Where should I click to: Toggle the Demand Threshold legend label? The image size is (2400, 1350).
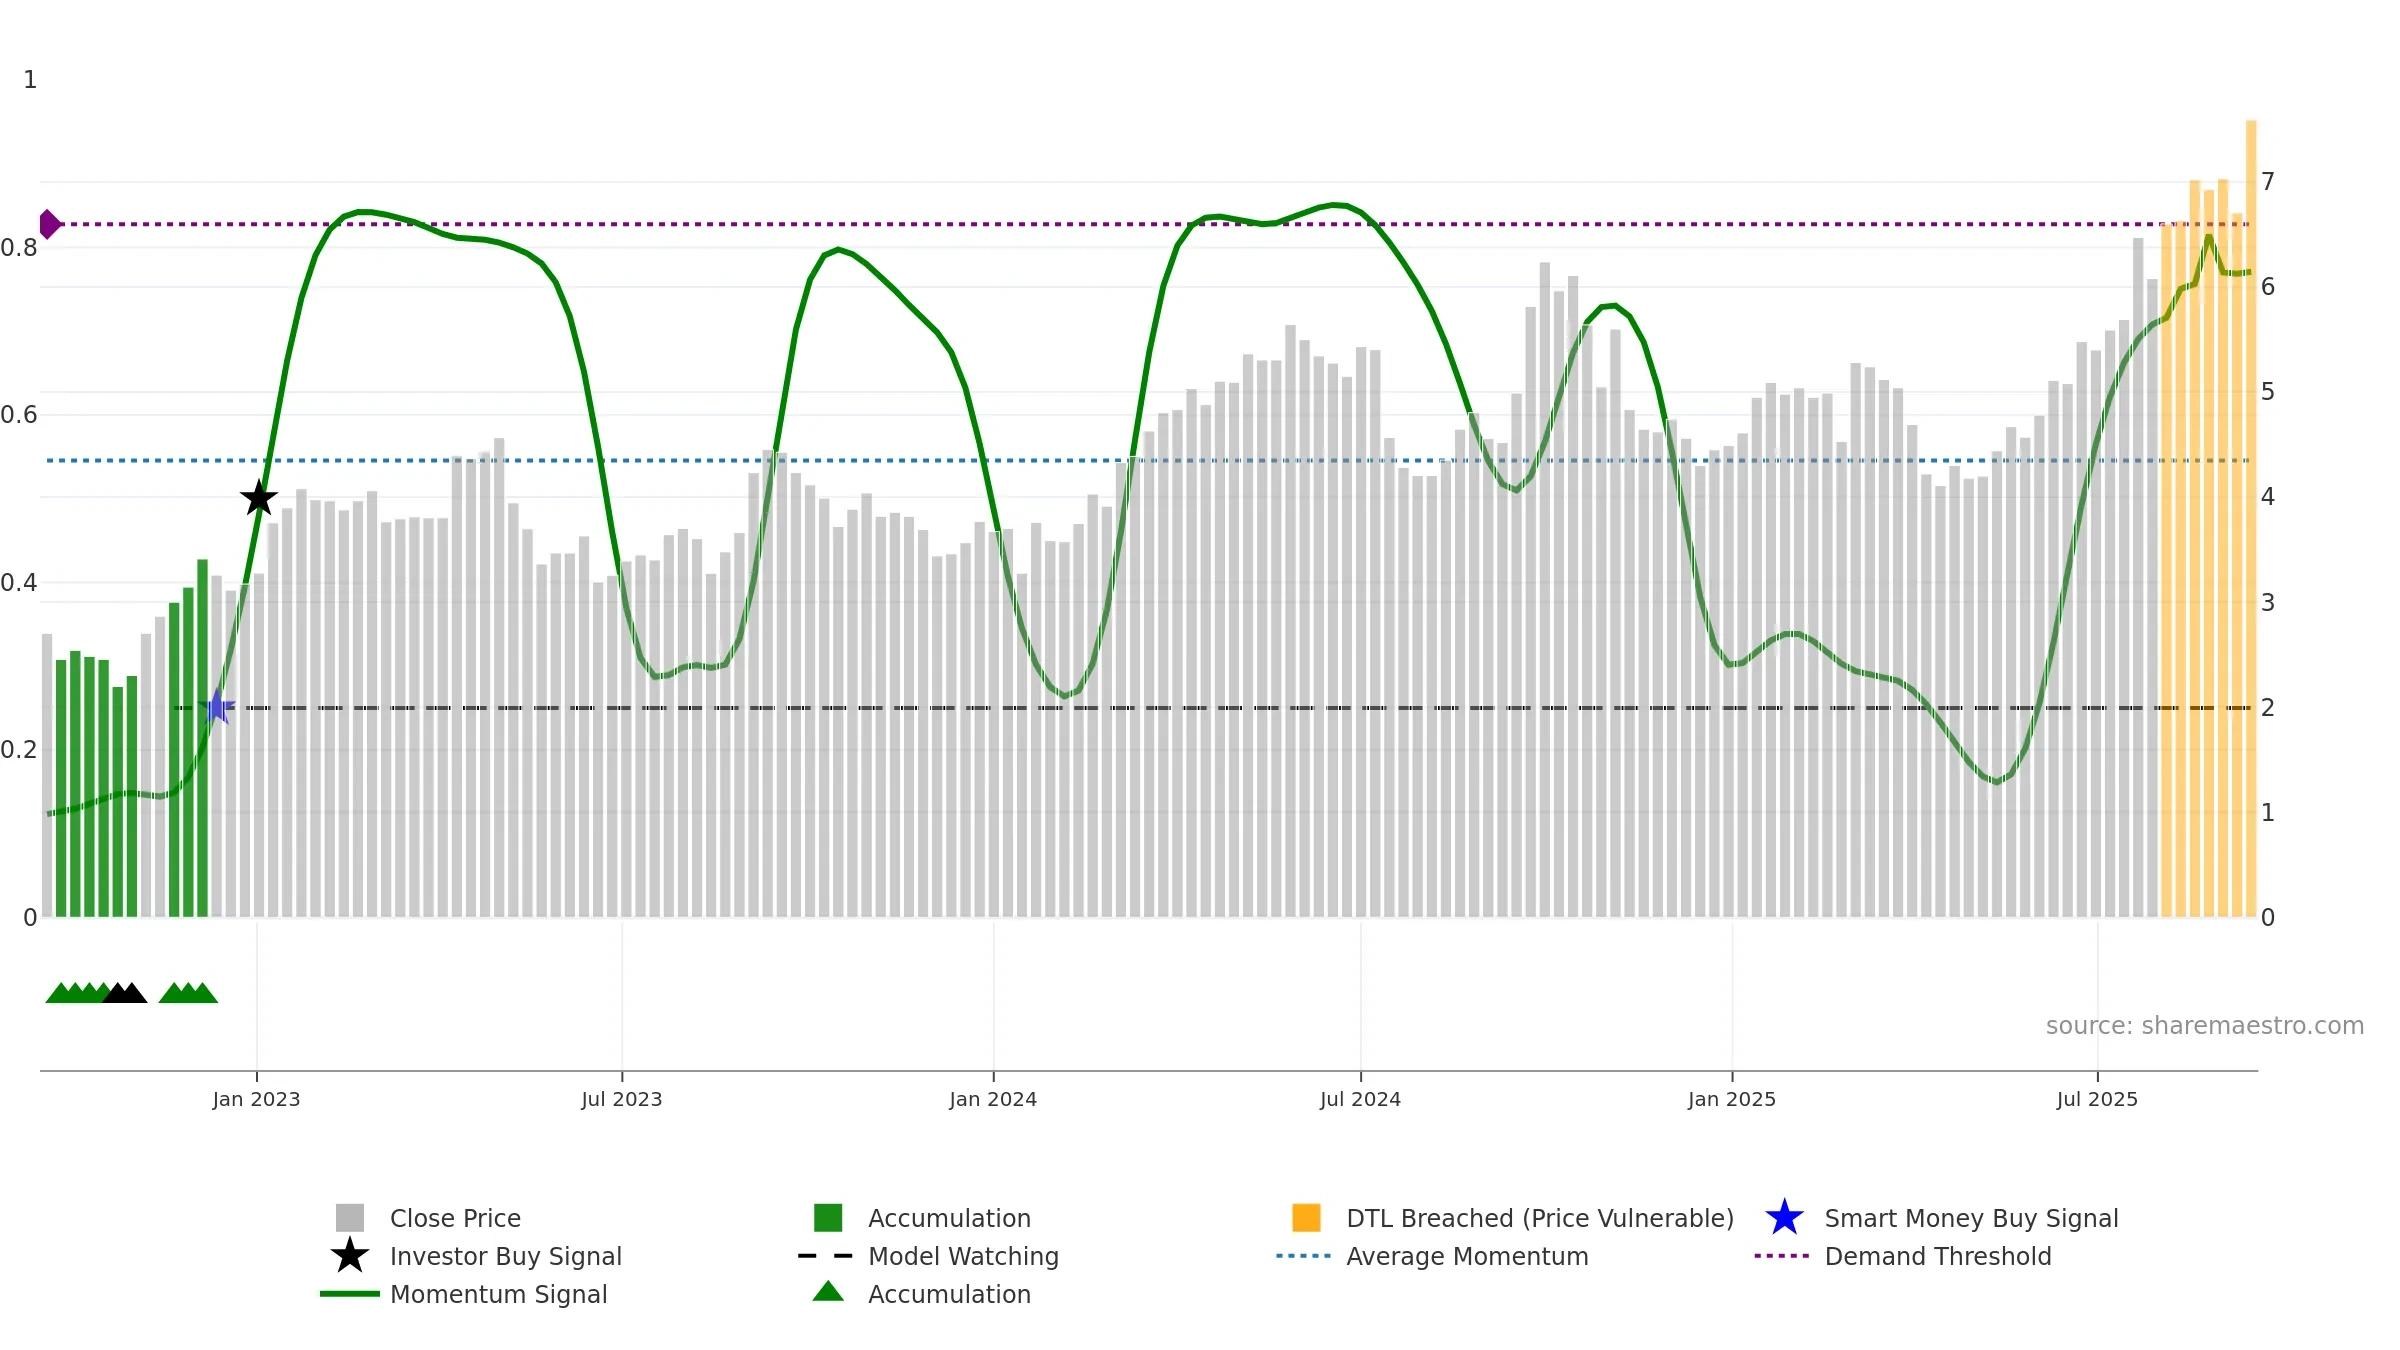coord(1938,1256)
